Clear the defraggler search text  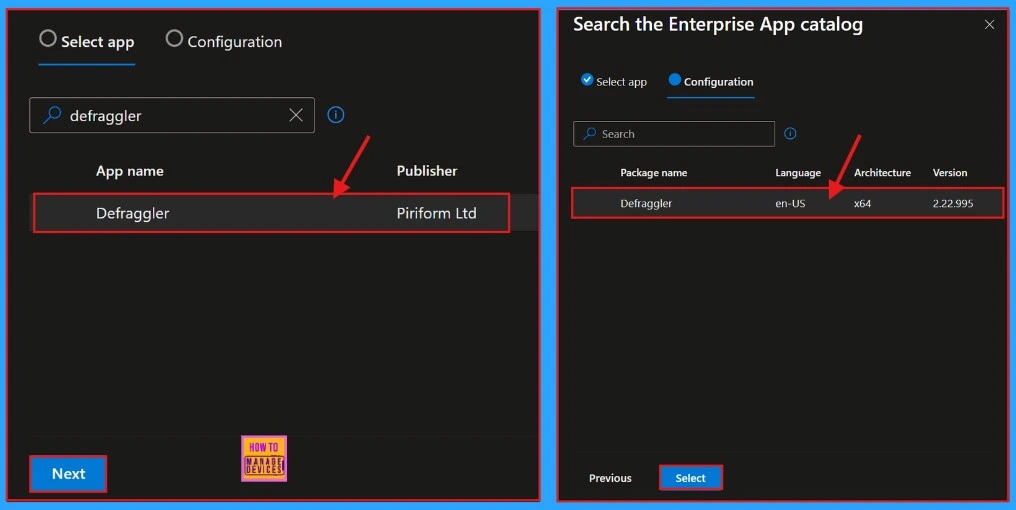point(296,115)
